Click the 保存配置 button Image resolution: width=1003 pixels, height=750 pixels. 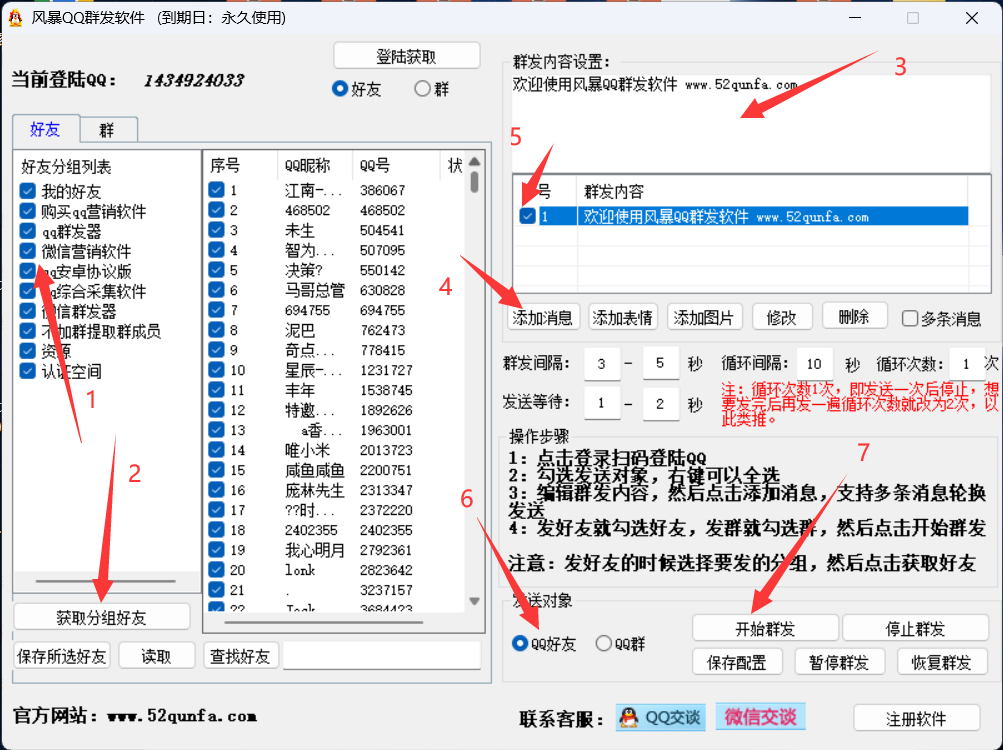(737, 662)
